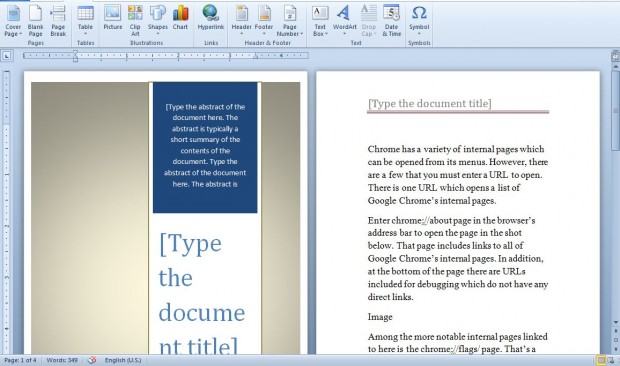Image resolution: width=620 pixels, height=366 pixels.
Task: Toggle the tab stop selector at ruler corner
Action: pos(7,56)
